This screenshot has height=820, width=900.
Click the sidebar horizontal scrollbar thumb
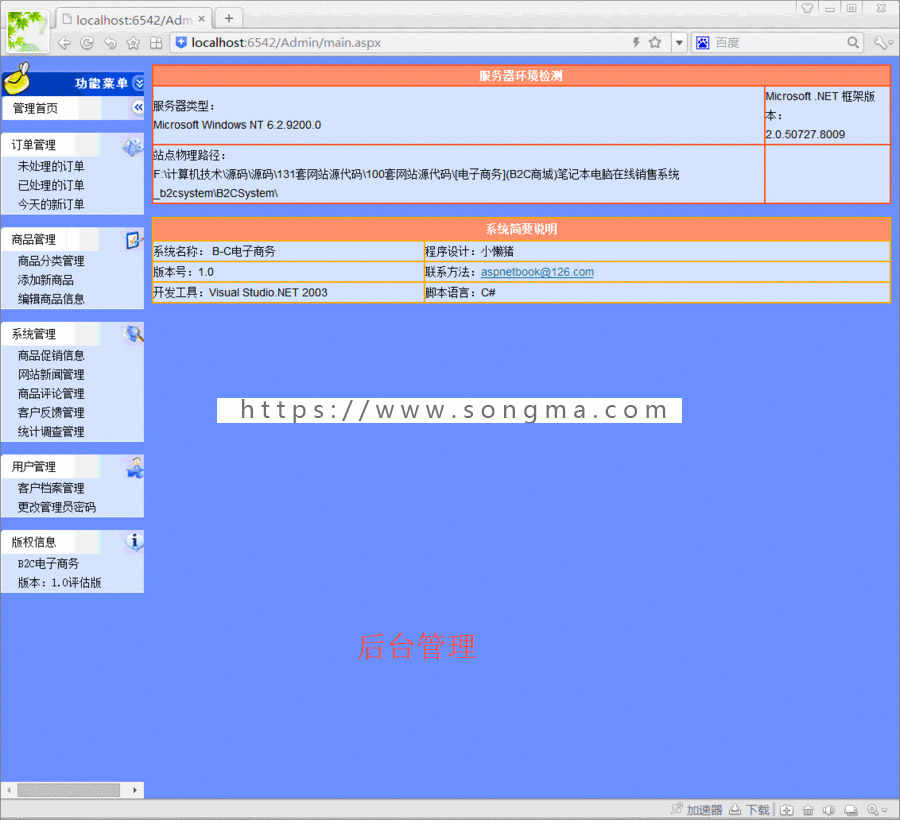click(68, 790)
